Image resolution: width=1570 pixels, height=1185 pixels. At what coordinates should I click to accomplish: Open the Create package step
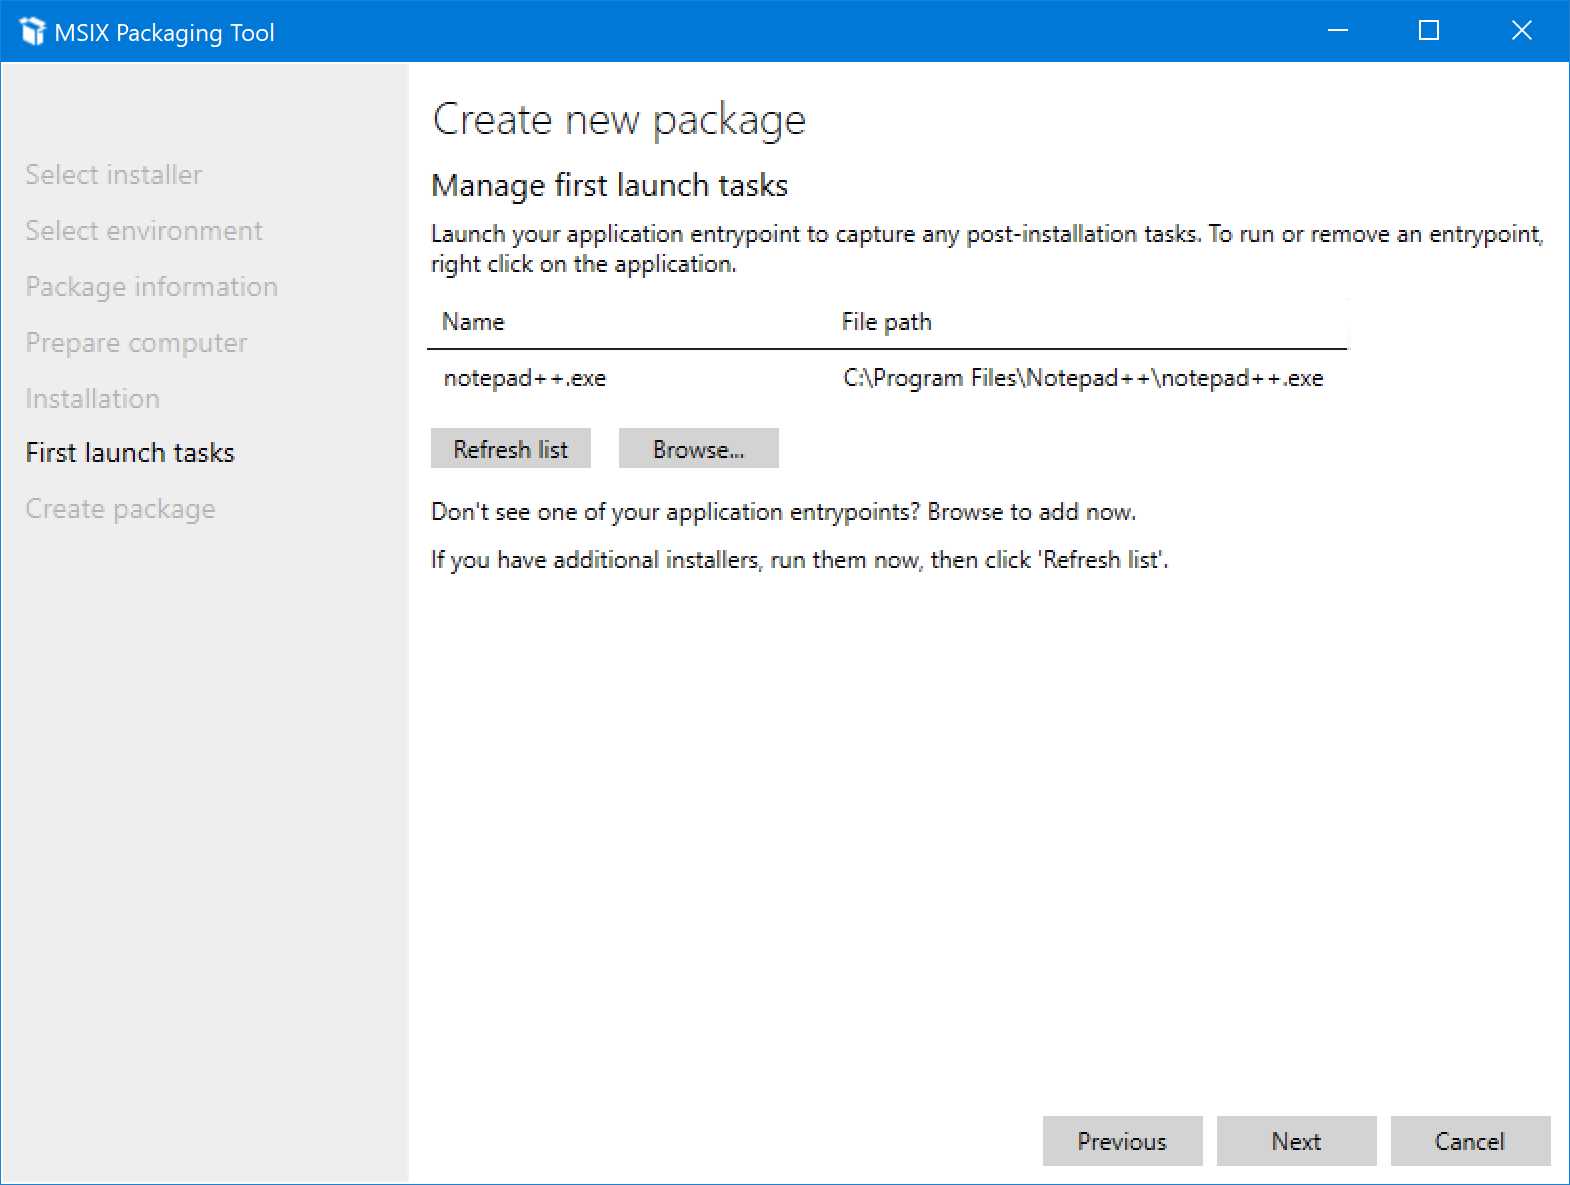(120, 509)
